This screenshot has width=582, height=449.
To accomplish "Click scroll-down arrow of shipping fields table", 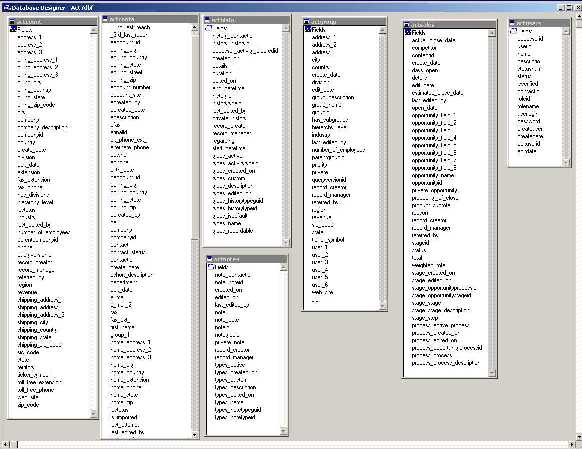I will 94,413.
